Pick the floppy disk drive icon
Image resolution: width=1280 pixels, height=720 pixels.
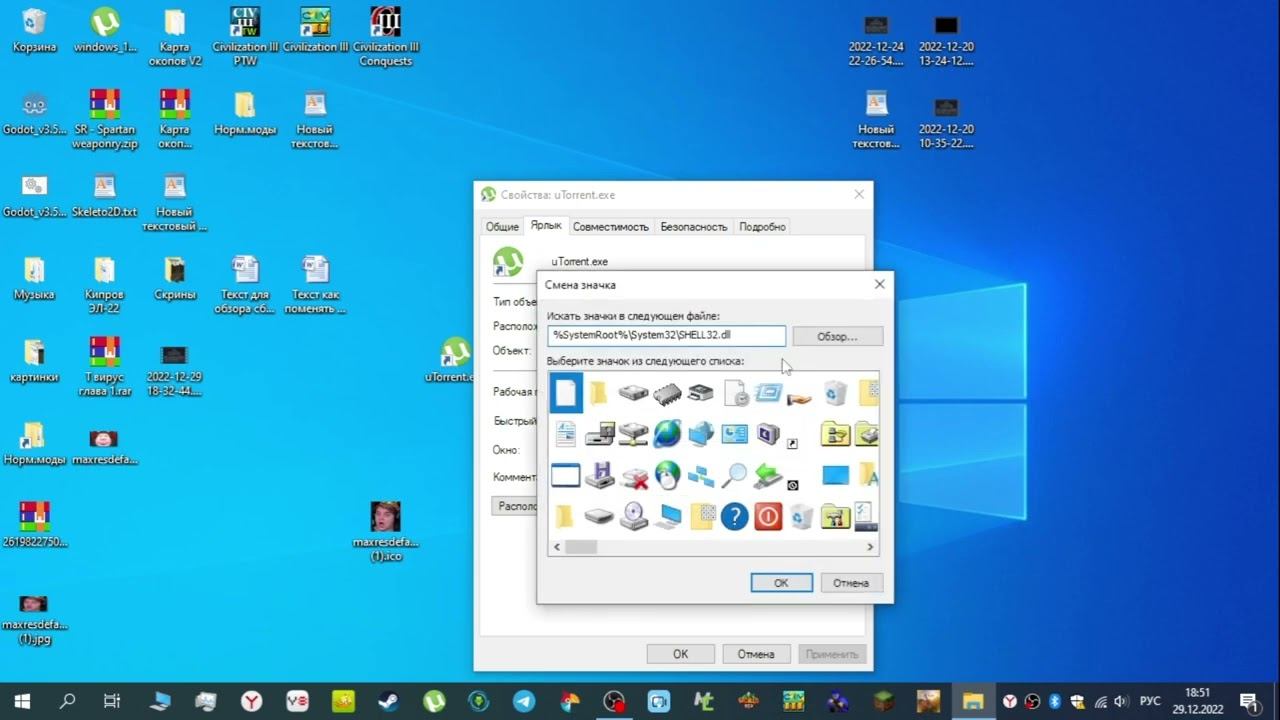click(599, 475)
